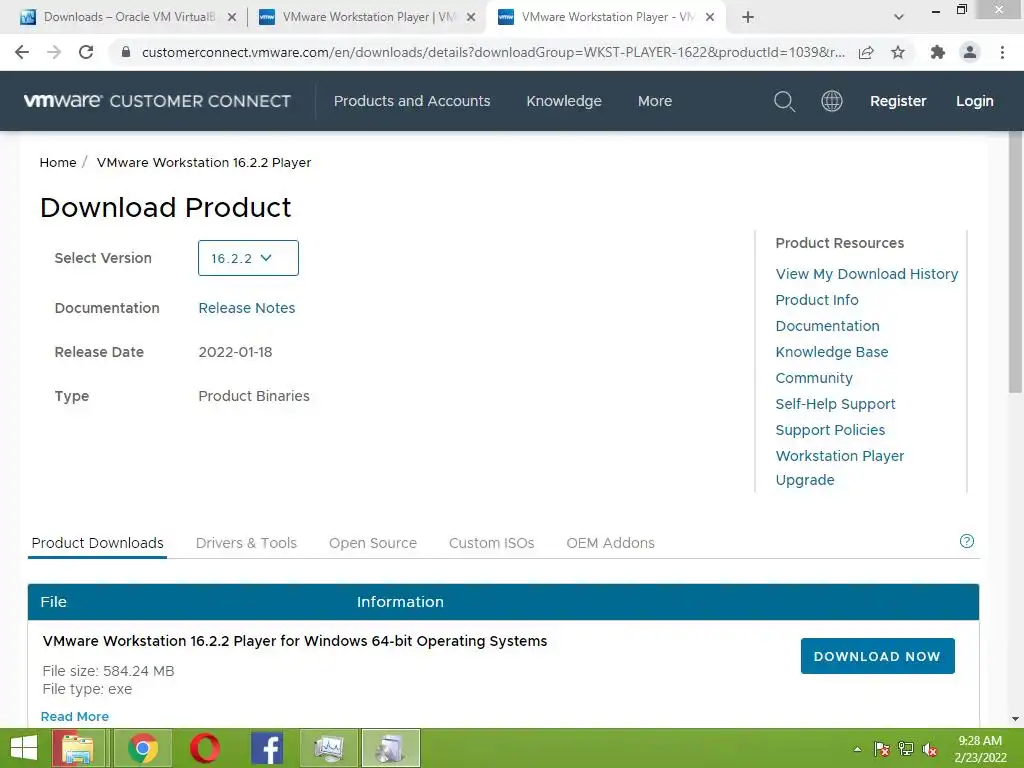Open the Community link
Image resolution: width=1024 pixels, height=768 pixels.
pyautogui.click(x=814, y=378)
